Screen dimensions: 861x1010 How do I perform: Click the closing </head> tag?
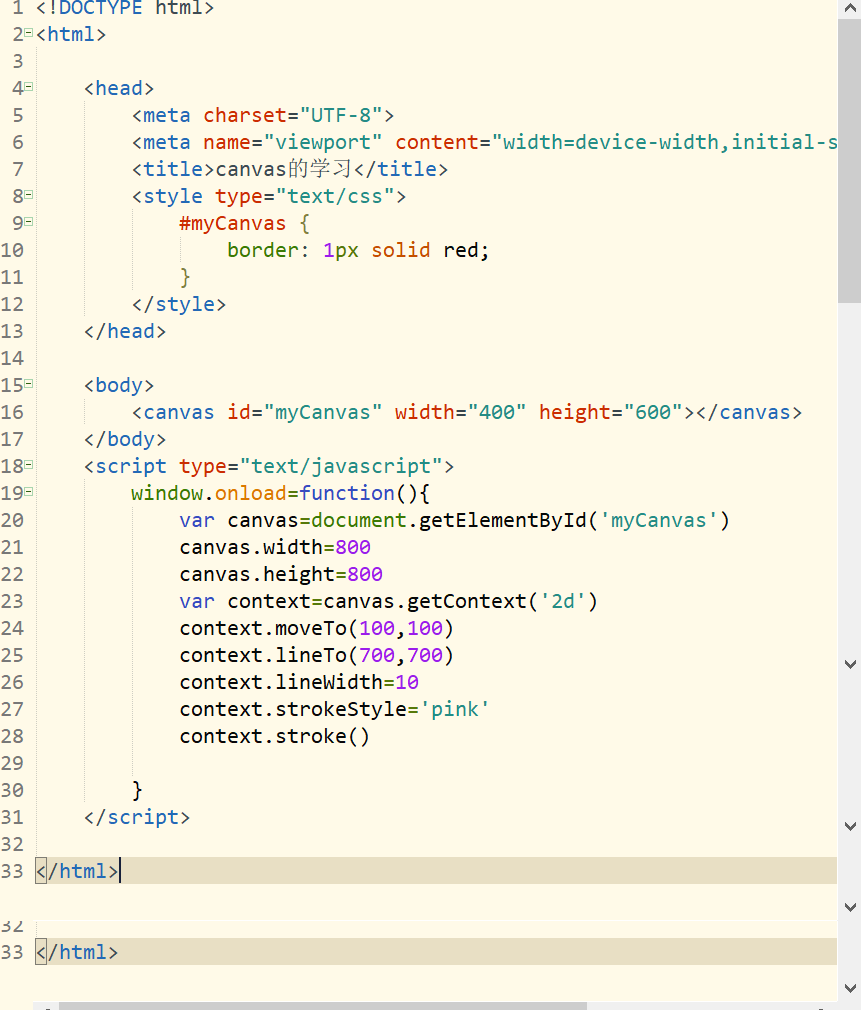point(125,331)
